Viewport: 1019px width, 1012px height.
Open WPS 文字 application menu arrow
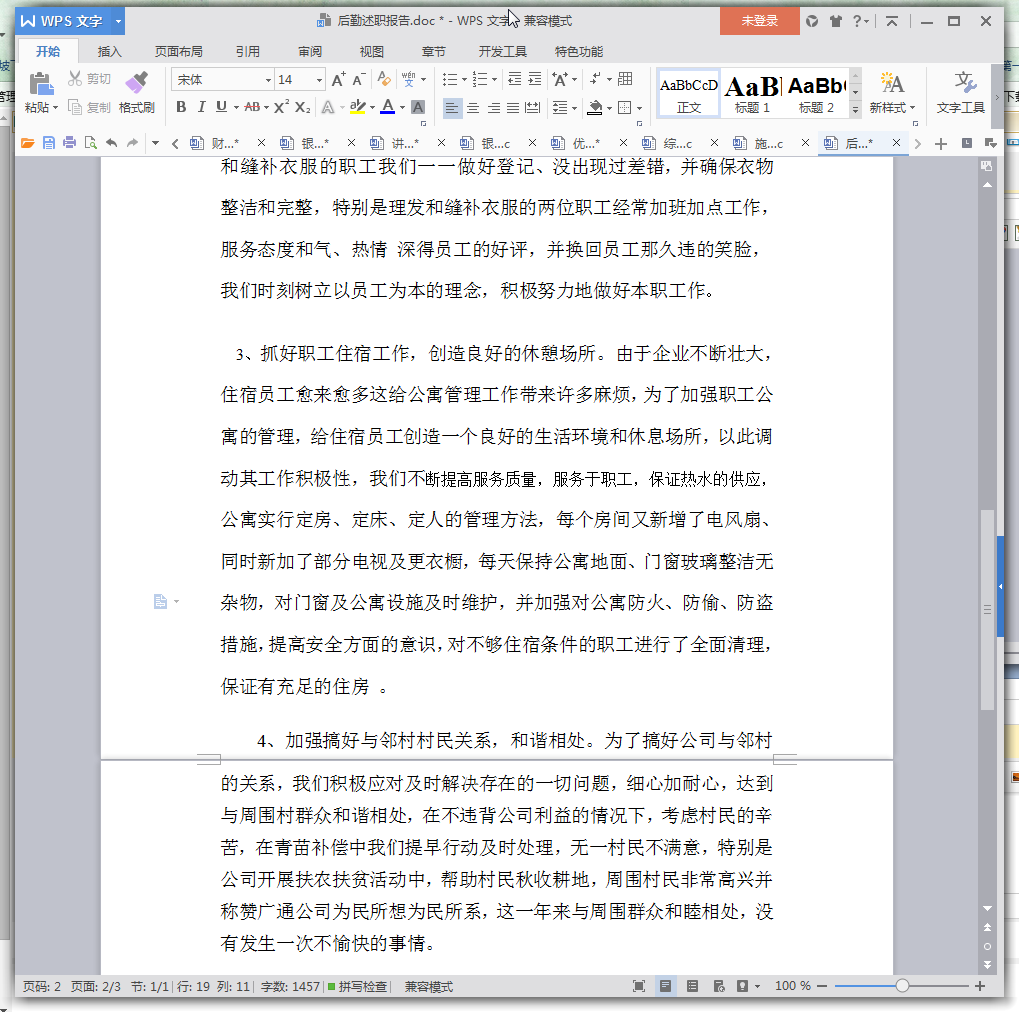[x=118, y=21]
